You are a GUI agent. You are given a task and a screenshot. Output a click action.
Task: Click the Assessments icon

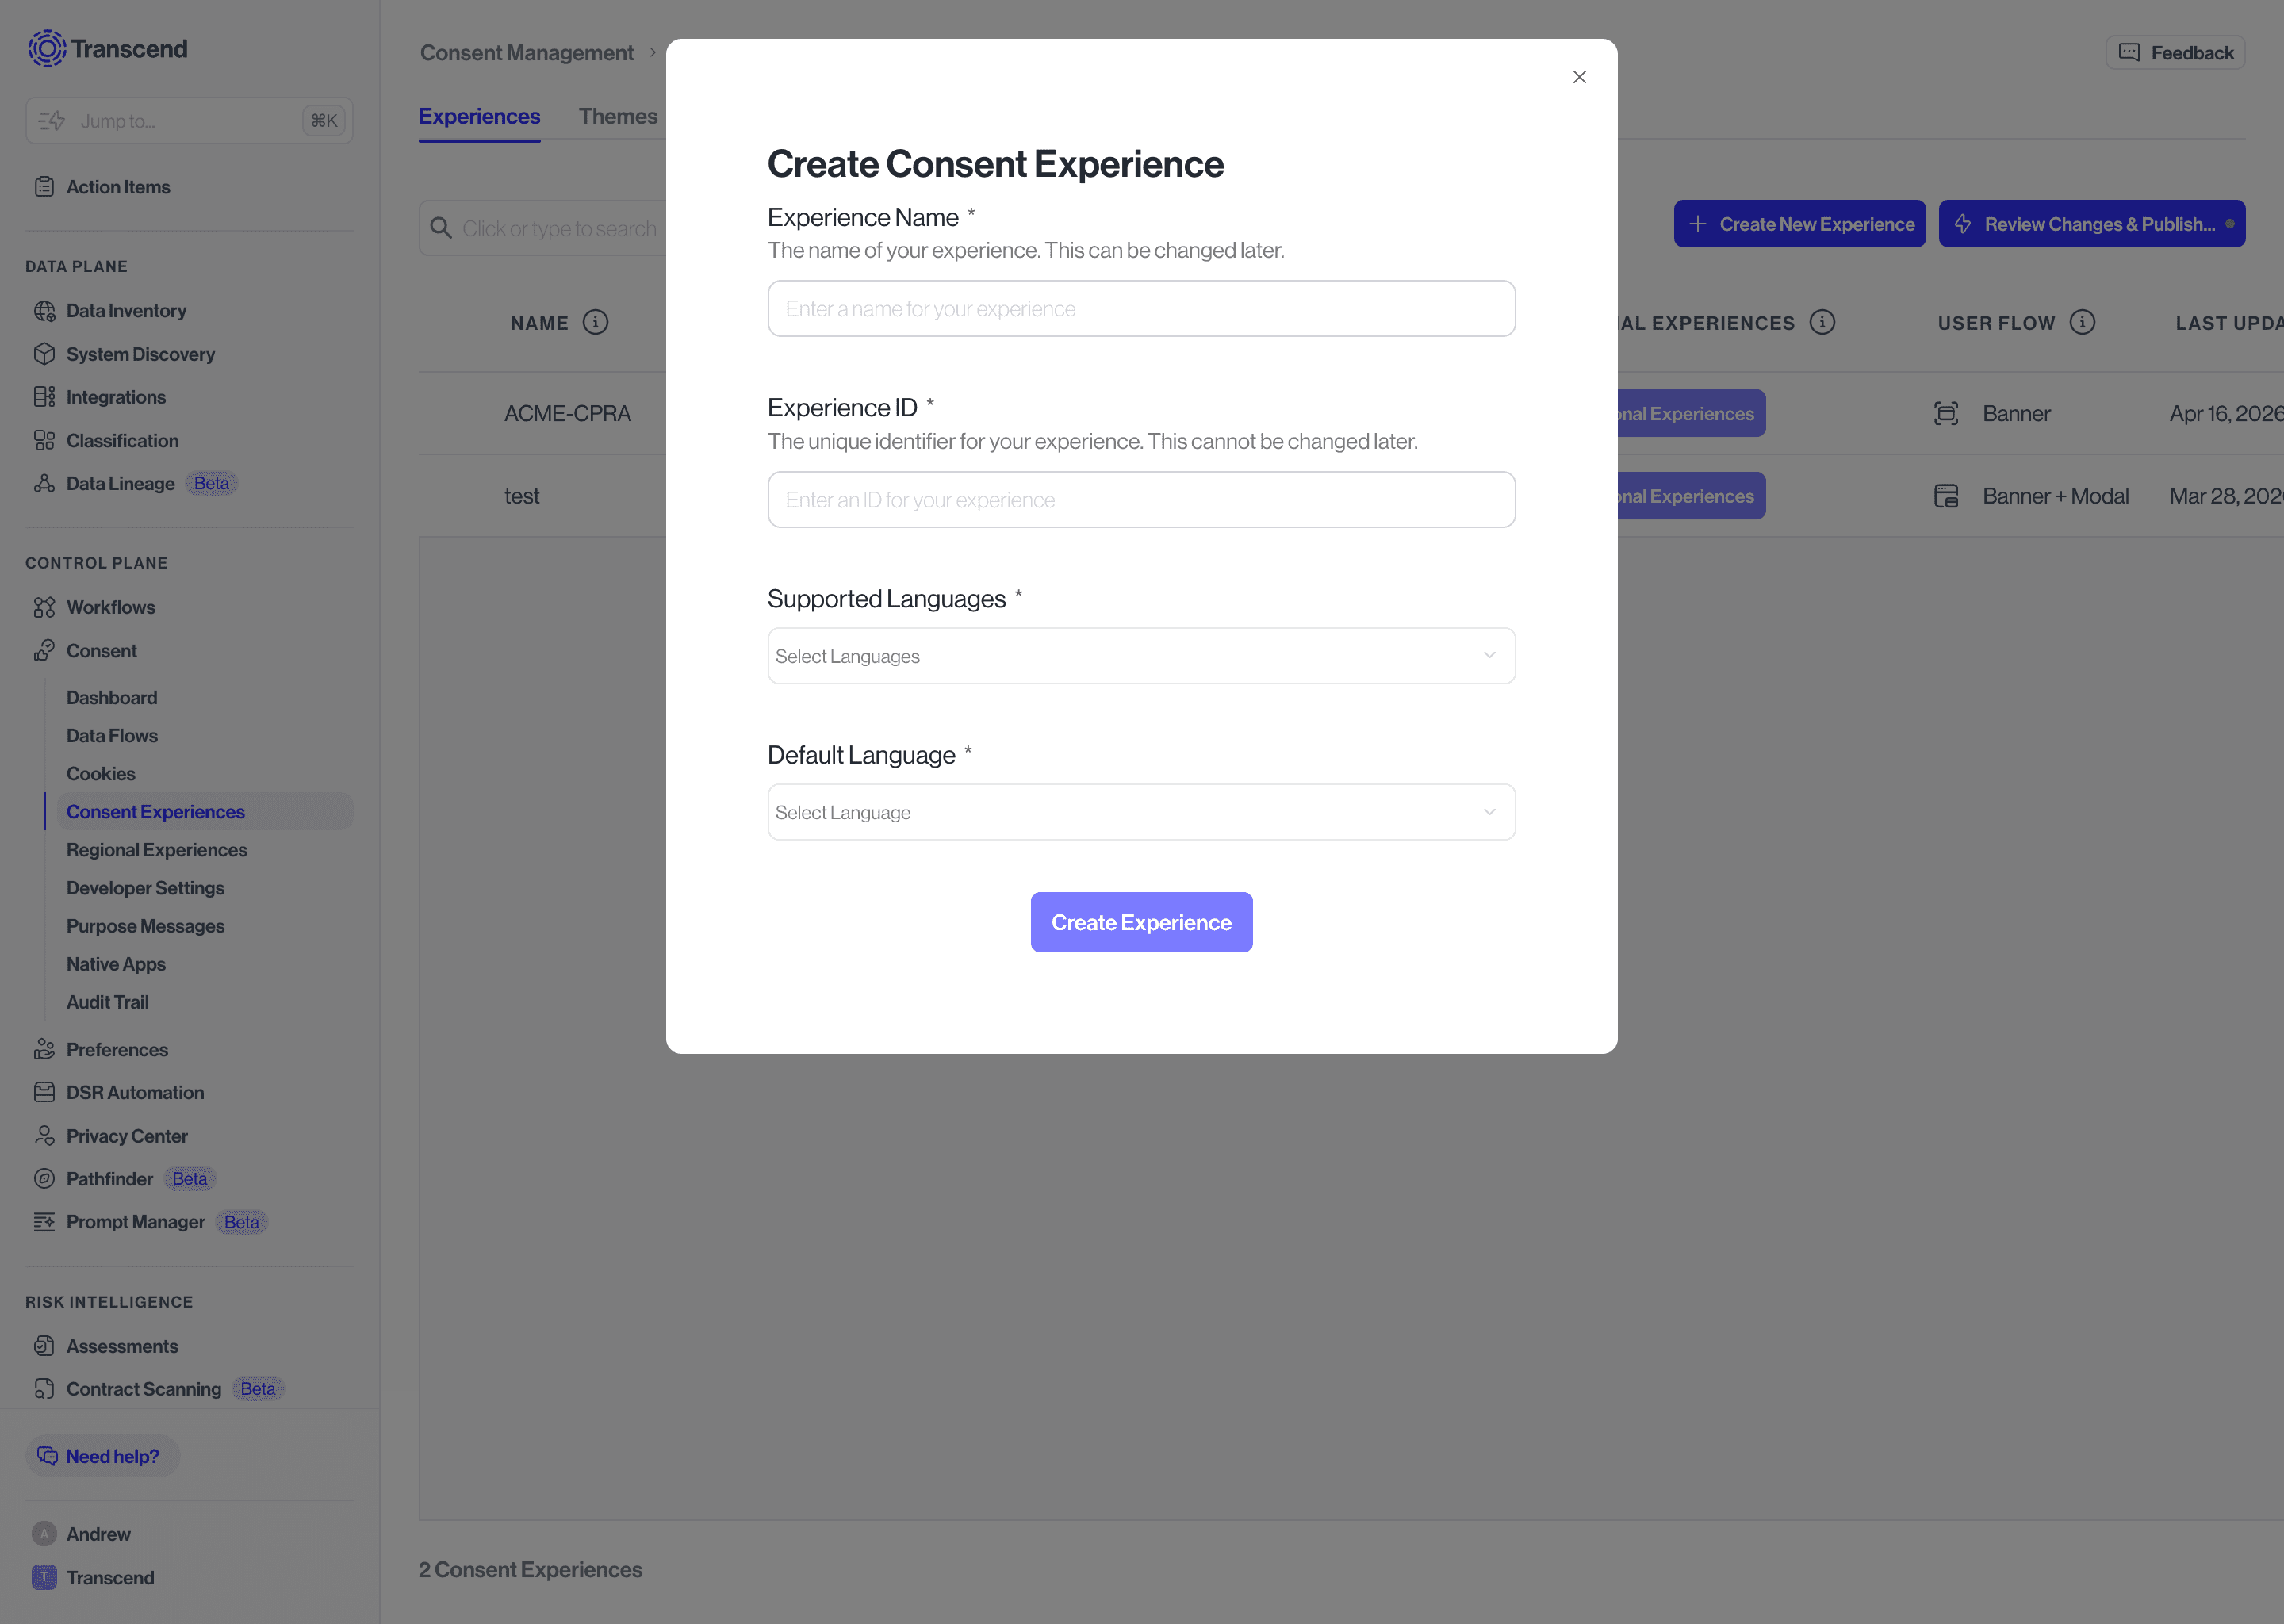[44, 1346]
